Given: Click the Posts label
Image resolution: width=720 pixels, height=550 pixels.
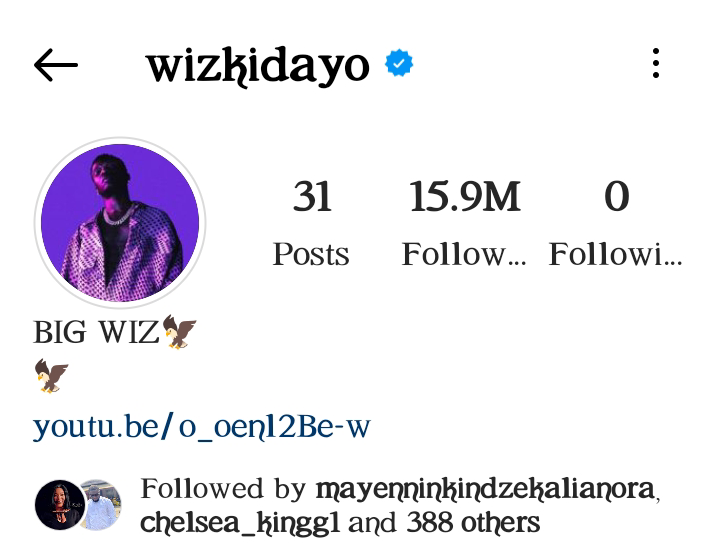Looking at the screenshot, I should (311, 254).
